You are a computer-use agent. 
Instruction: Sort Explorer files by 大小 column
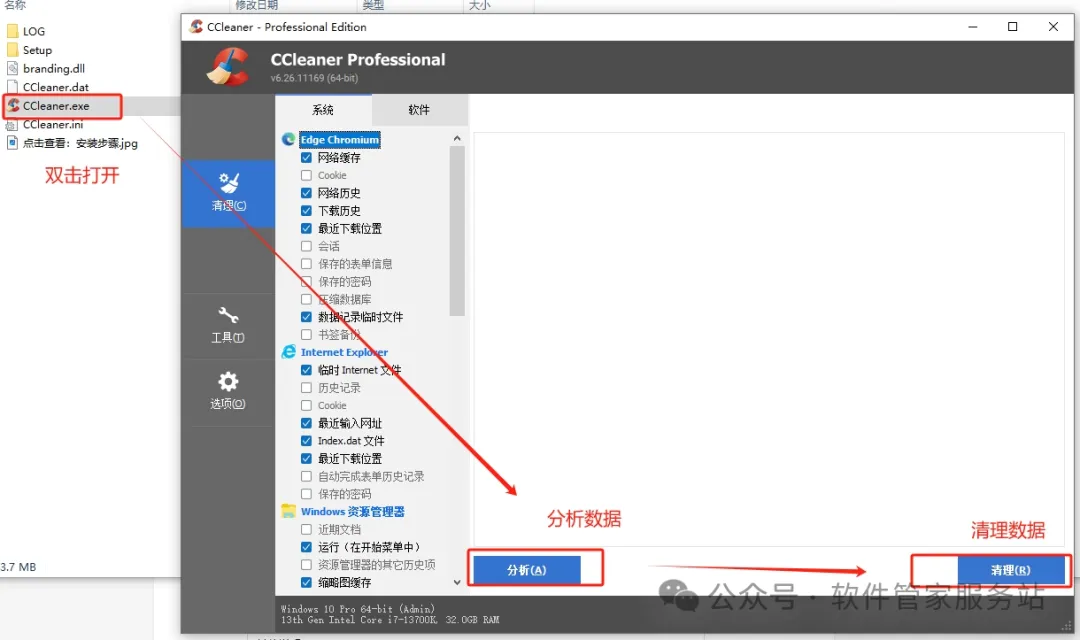[479, 5]
